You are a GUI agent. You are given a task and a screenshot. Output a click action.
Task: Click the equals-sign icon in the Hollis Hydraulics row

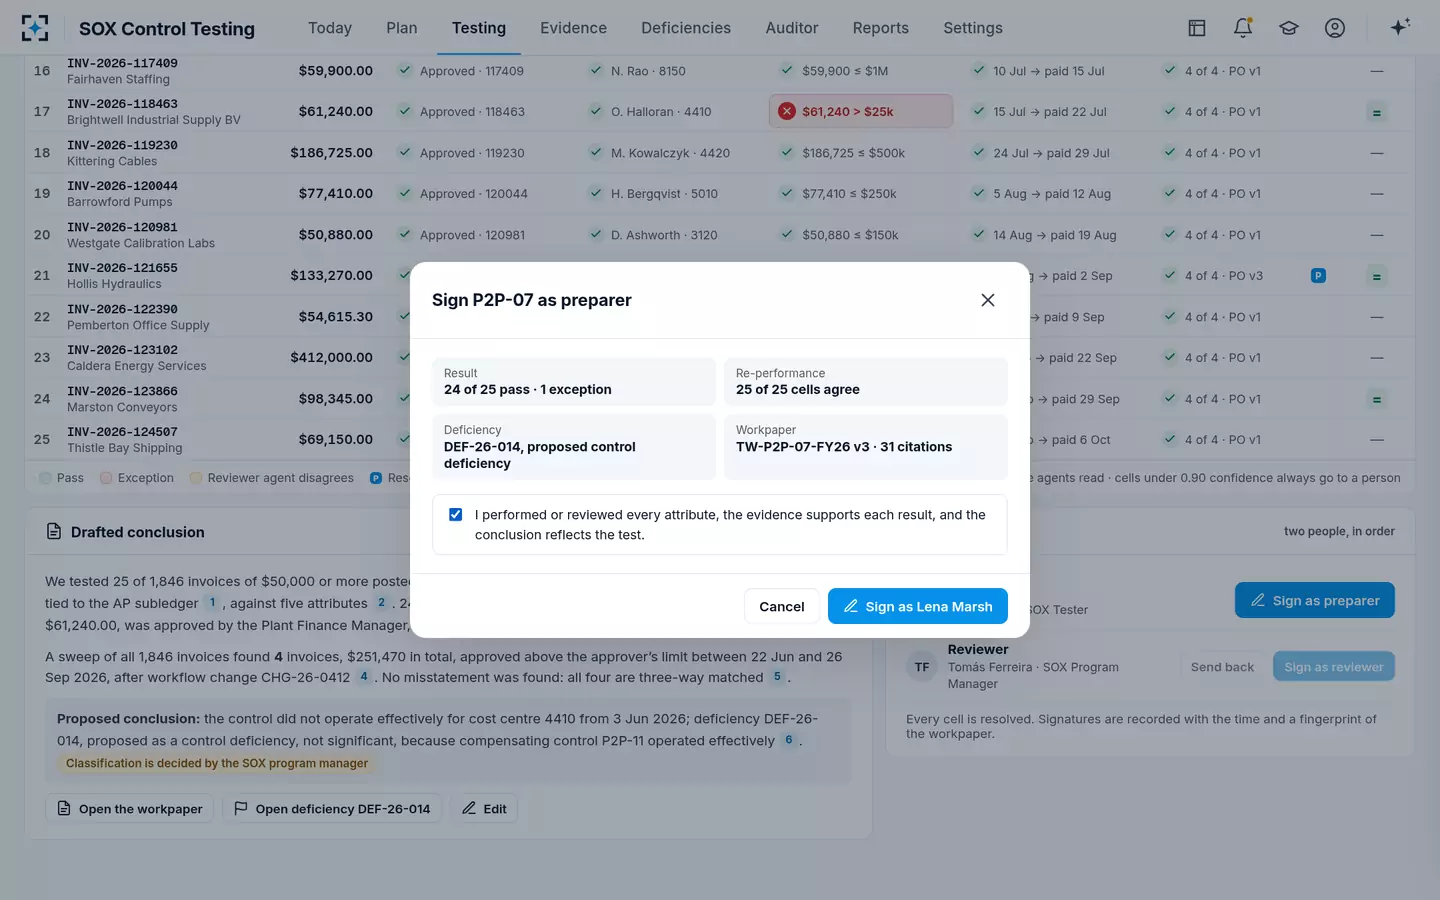1377,277
